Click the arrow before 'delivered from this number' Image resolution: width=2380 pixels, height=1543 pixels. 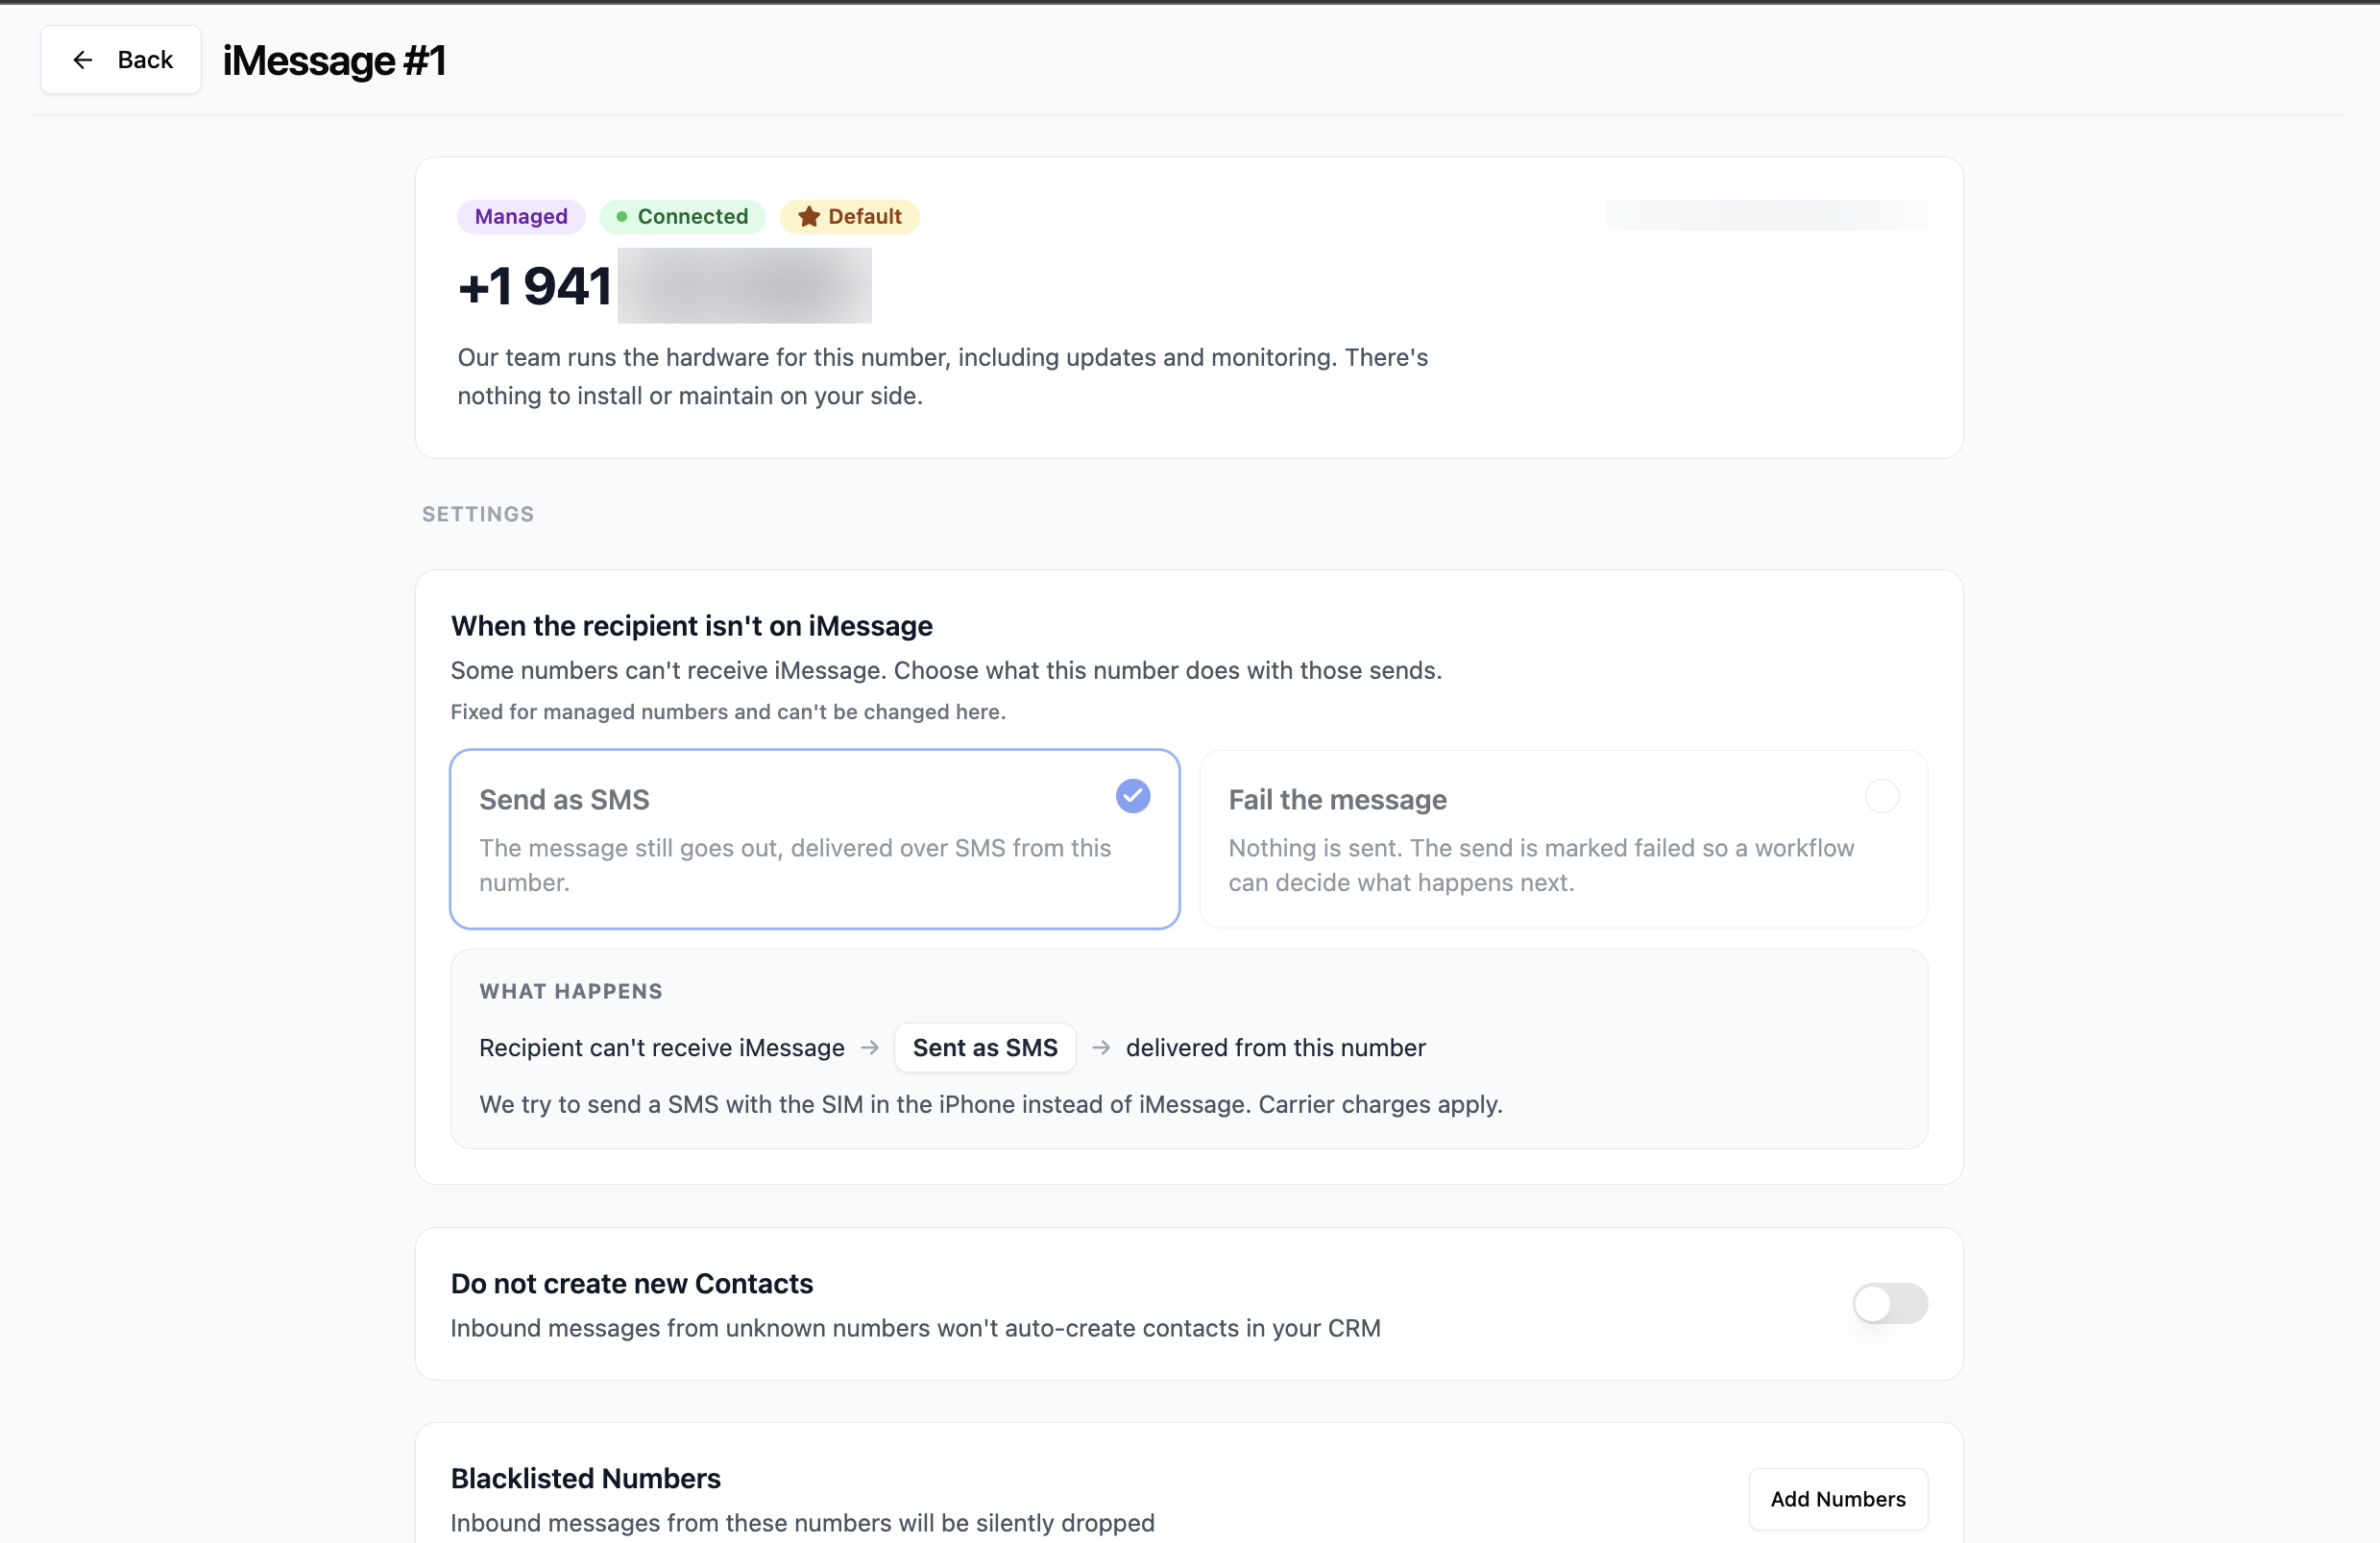click(x=1101, y=1047)
